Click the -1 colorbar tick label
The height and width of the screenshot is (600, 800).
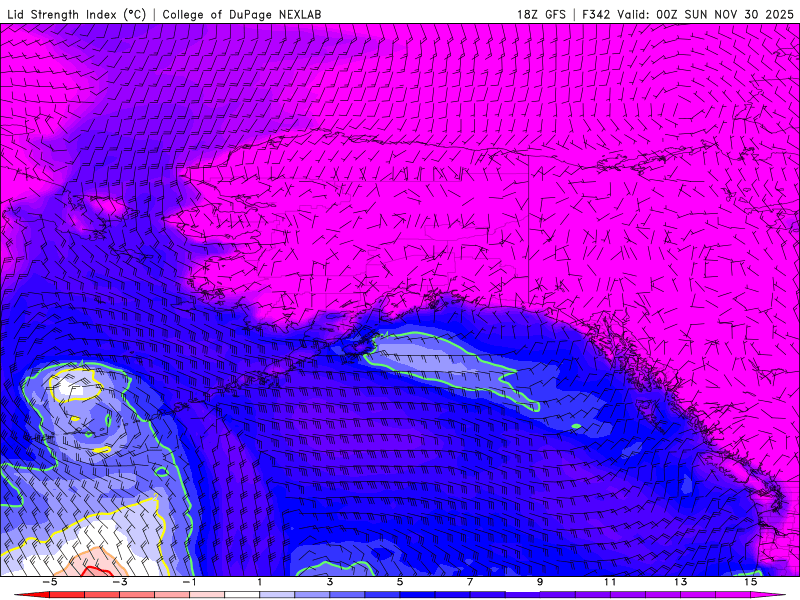(189, 582)
